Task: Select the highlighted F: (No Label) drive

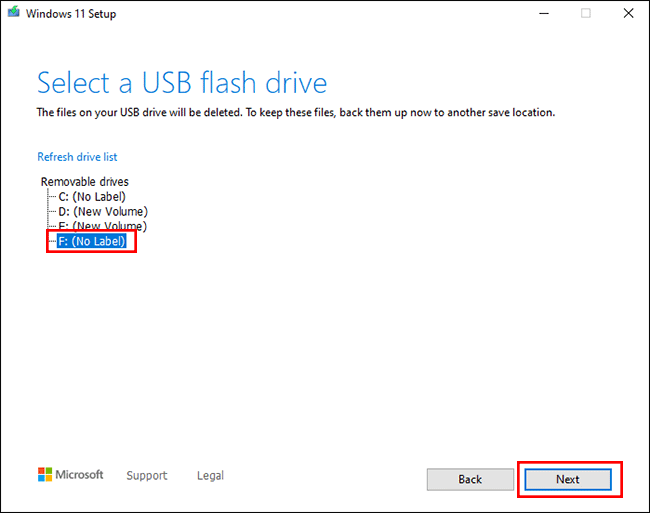Action: 91,242
